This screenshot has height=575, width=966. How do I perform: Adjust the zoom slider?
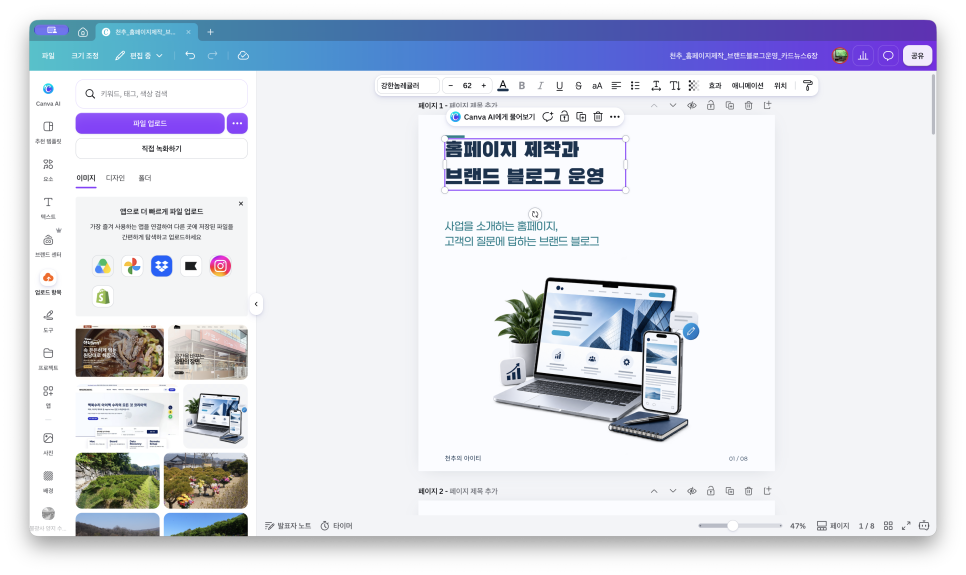pos(733,526)
